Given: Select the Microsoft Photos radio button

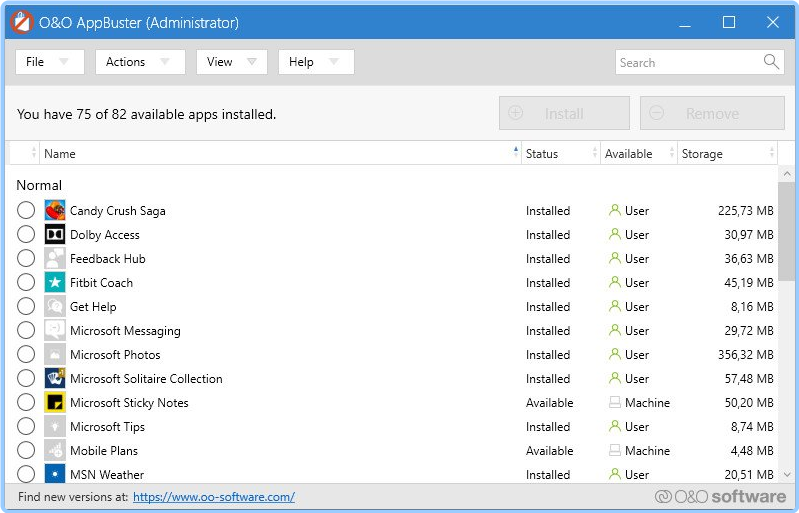Looking at the screenshot, I should [26, 355].
